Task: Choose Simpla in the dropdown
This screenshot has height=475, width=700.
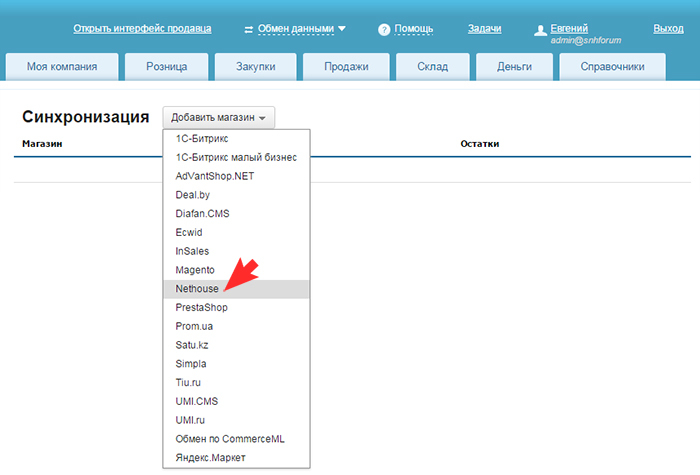Action: pyautogui.click(x=236, y=364)
